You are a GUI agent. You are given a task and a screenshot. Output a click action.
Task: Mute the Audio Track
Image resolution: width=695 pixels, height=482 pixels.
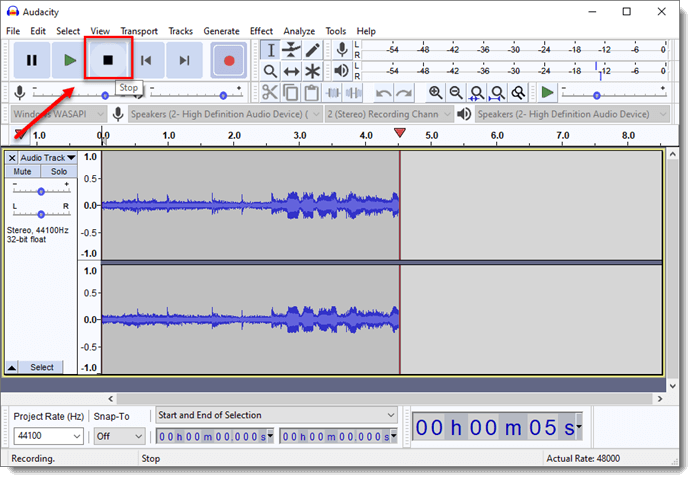coord(22,171)
